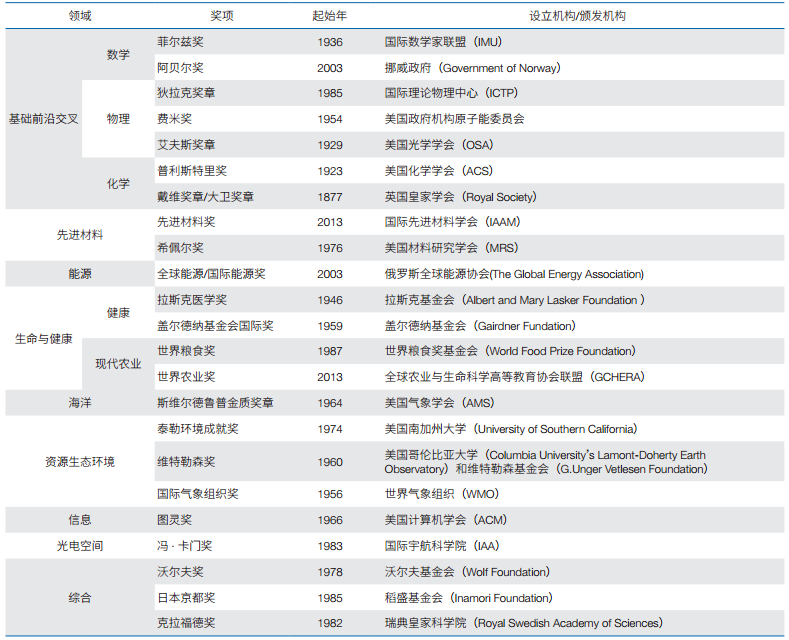
Task: Select the 生命与健康 category cell
Action: 44,339
